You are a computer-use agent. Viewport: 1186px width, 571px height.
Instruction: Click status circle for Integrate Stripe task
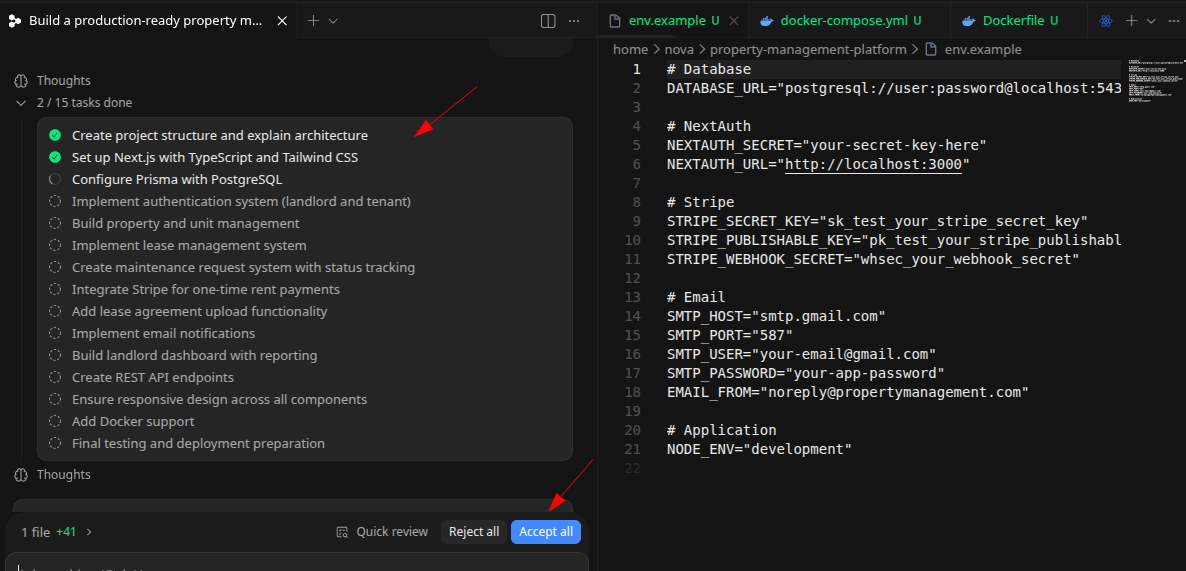coord(54,289)
